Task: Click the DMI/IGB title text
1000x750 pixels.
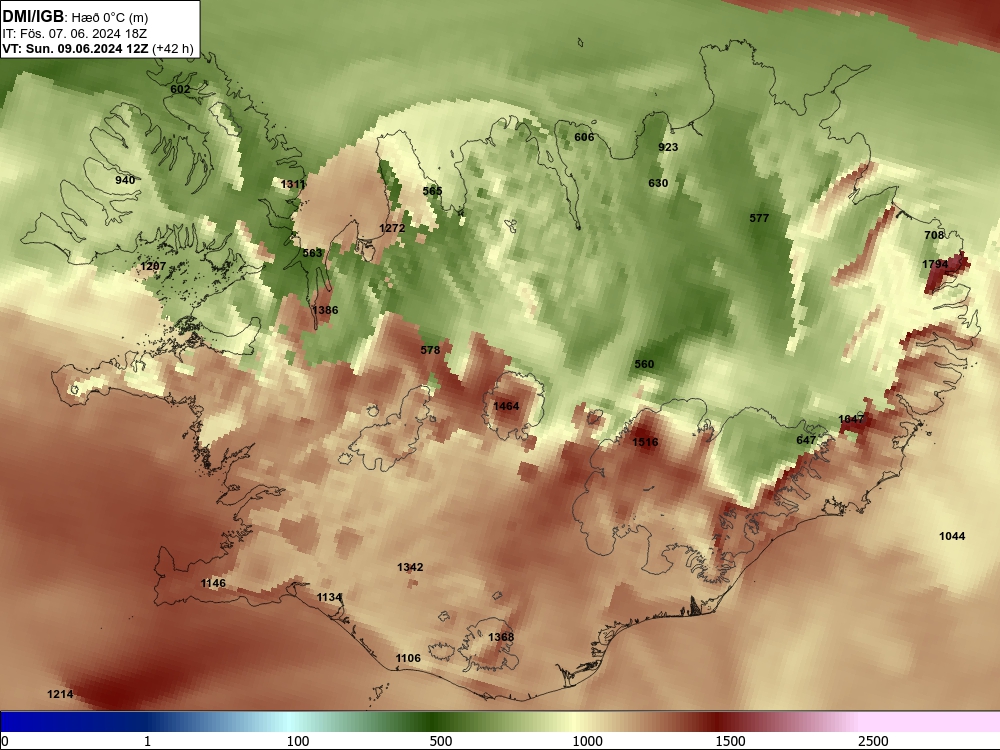Action: coord(33,17)
